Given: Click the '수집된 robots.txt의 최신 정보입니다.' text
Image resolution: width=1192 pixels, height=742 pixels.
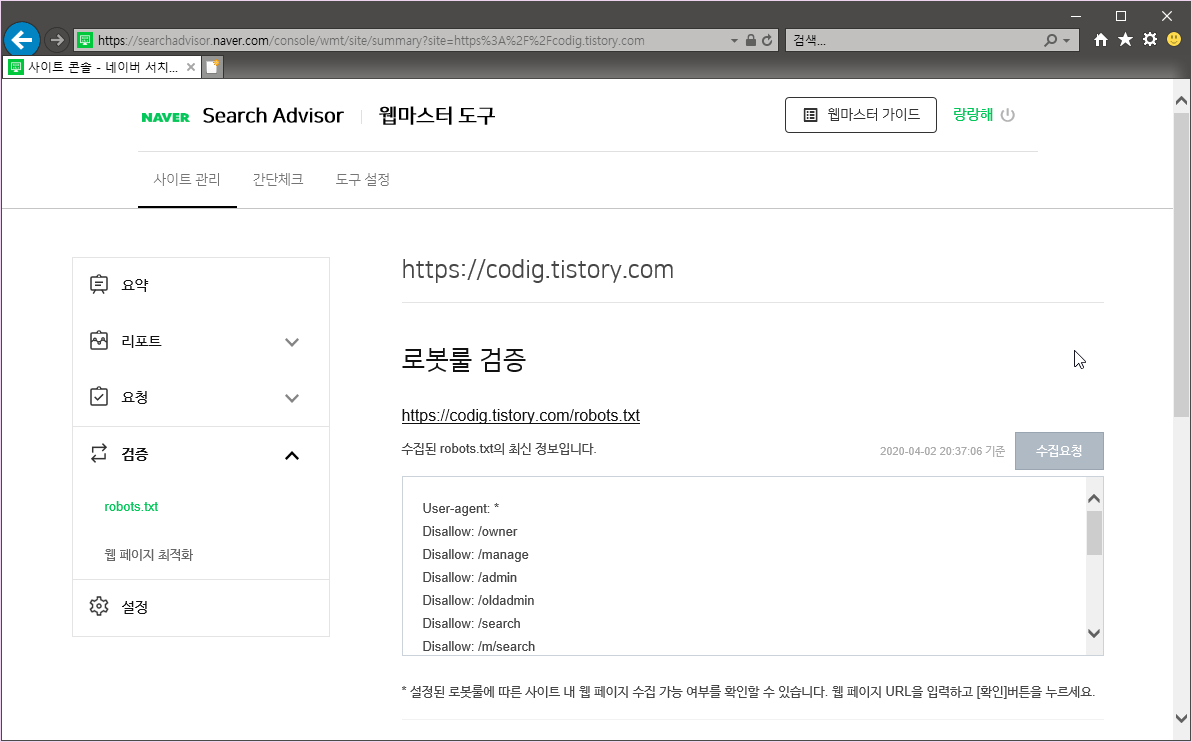Looking at the screenshot, I should click(x=499, y=449).
